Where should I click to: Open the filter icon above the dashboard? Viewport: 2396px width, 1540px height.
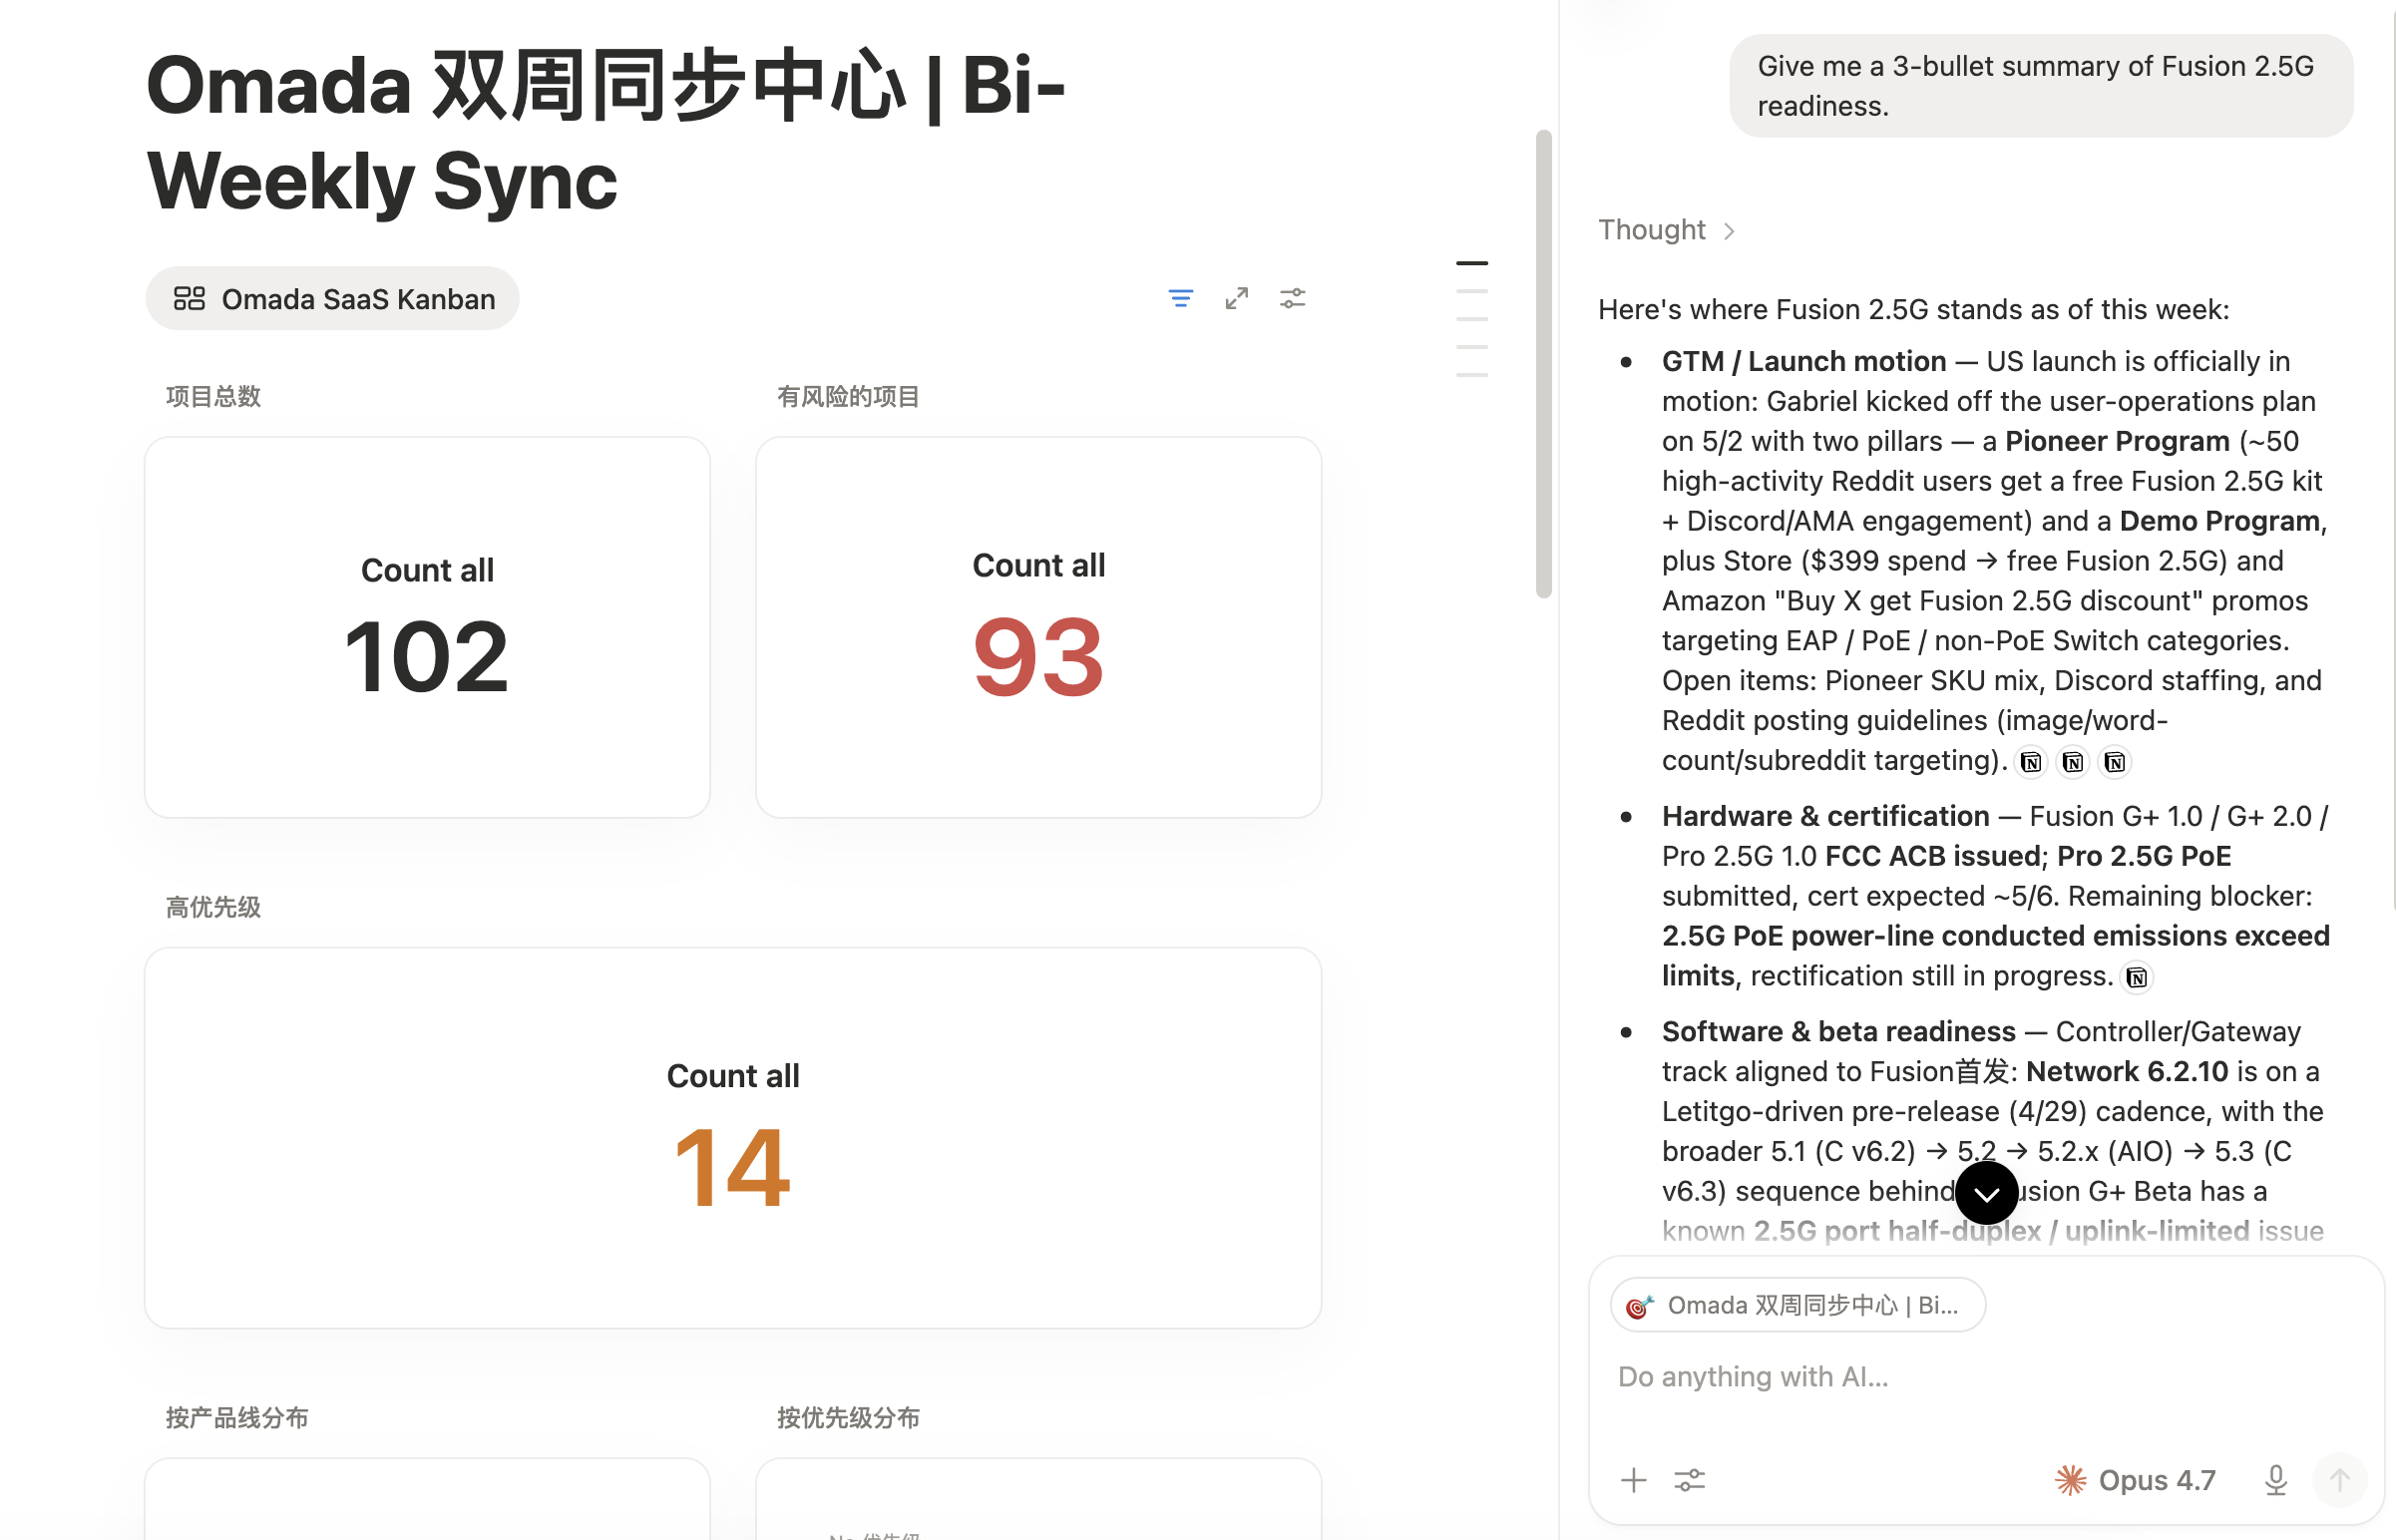click(1180, 298)
